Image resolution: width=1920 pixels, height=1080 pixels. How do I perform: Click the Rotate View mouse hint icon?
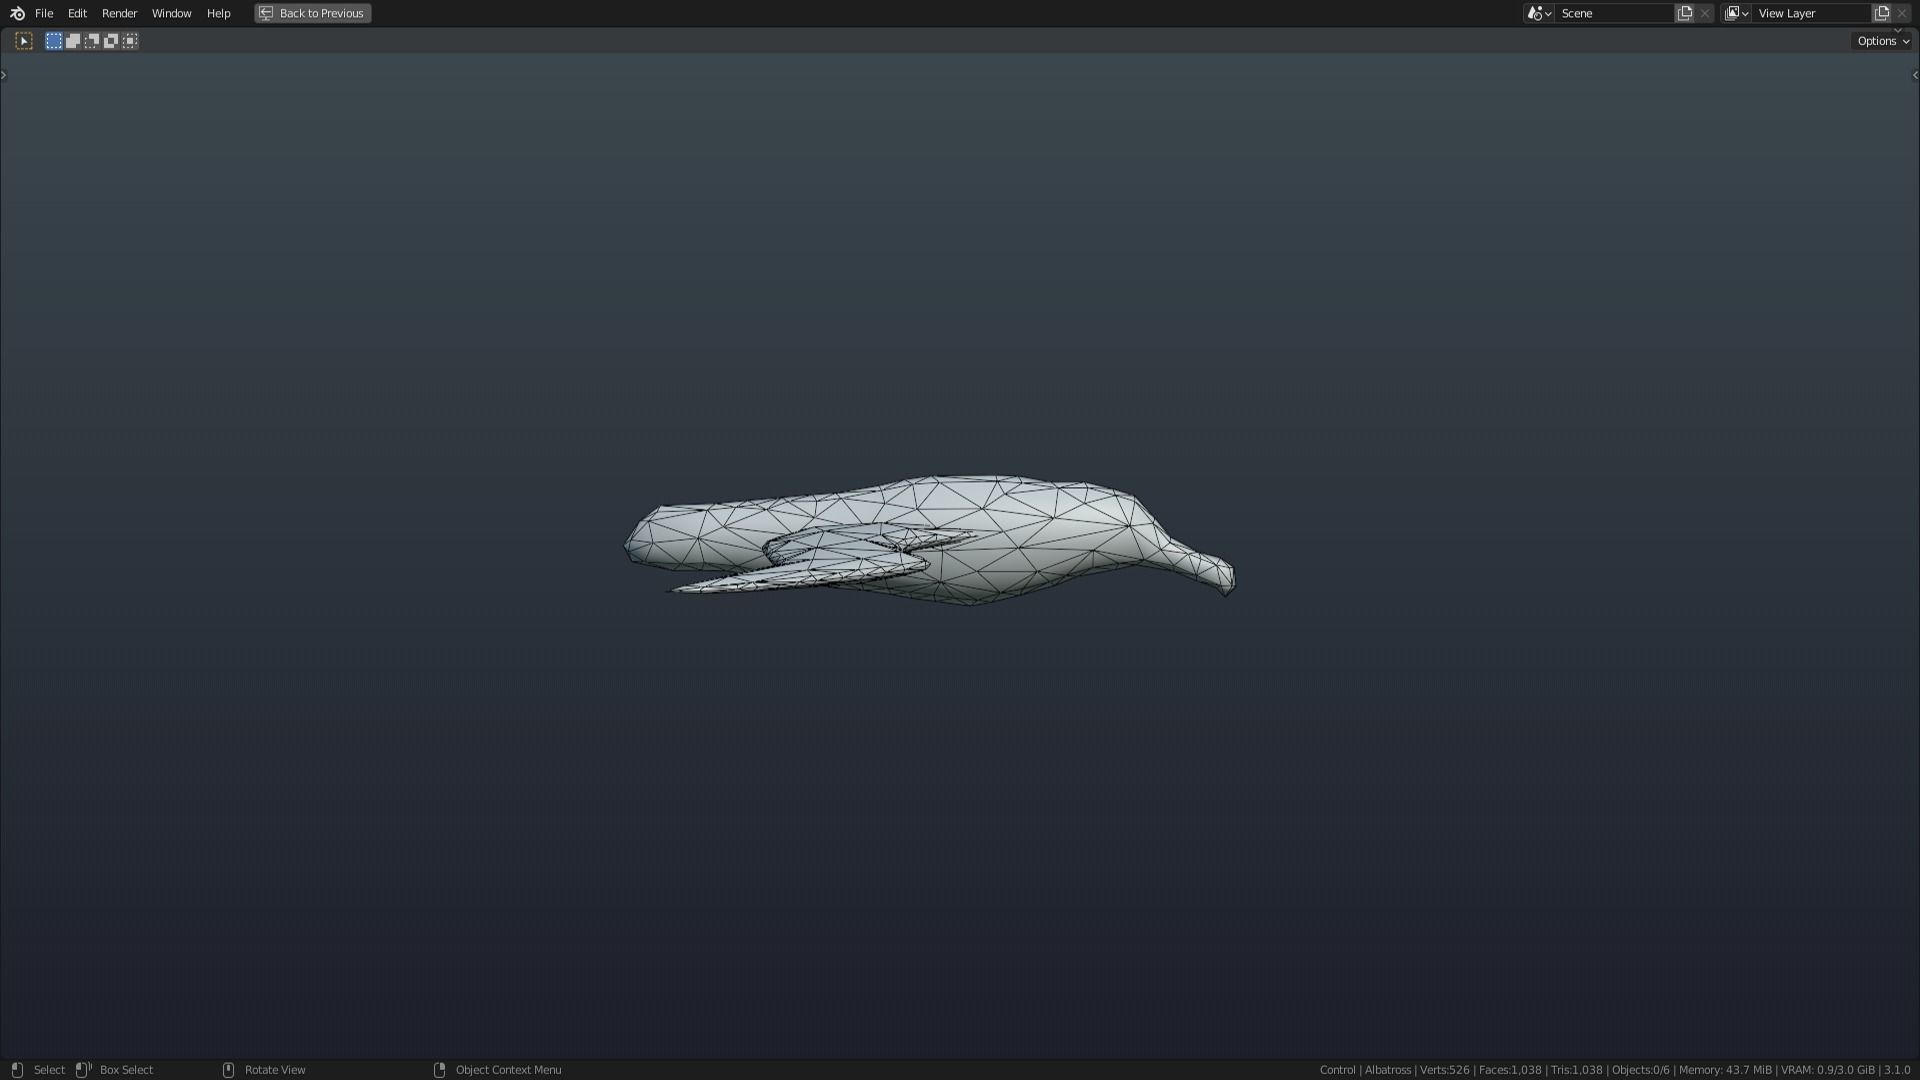[x=228, y=1070]
